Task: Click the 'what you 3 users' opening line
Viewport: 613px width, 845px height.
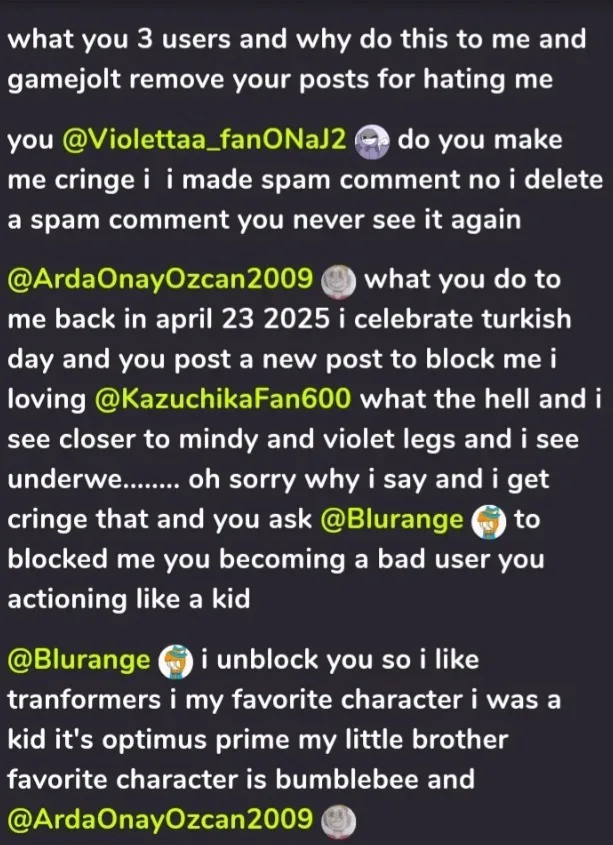Action: [297, 40]
